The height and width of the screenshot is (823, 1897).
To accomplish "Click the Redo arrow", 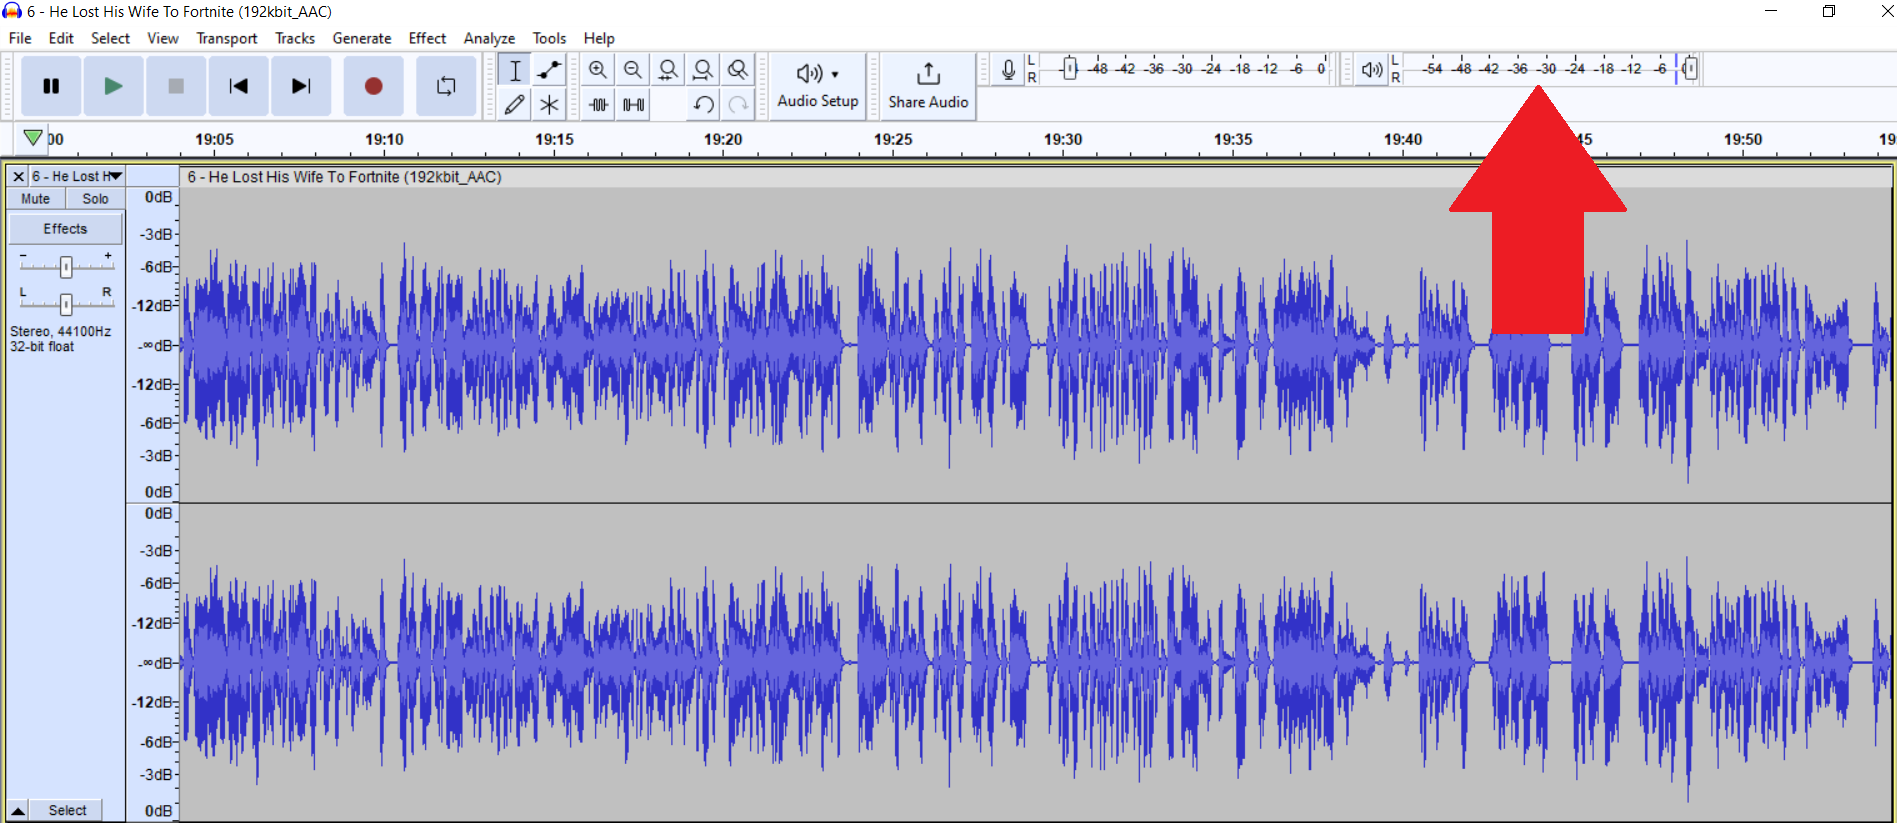I will click(738, 104).
